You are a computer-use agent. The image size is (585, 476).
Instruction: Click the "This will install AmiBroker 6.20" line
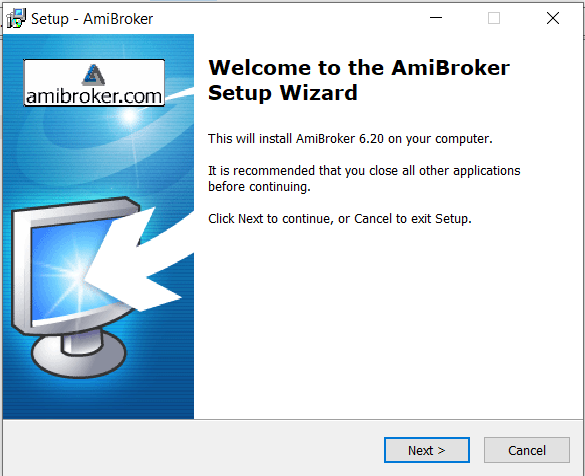pyautogui.click(x=350, y=138)
